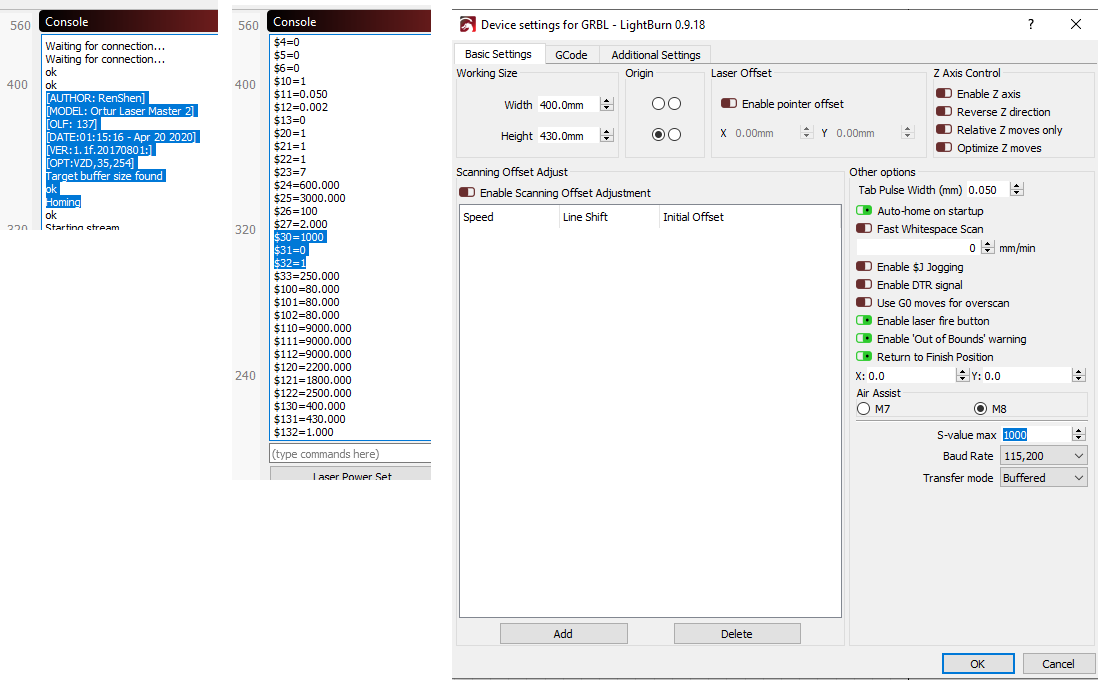The image size is (1112, 696).
Task: Click the Homing console line
Action: coord(63,202)
